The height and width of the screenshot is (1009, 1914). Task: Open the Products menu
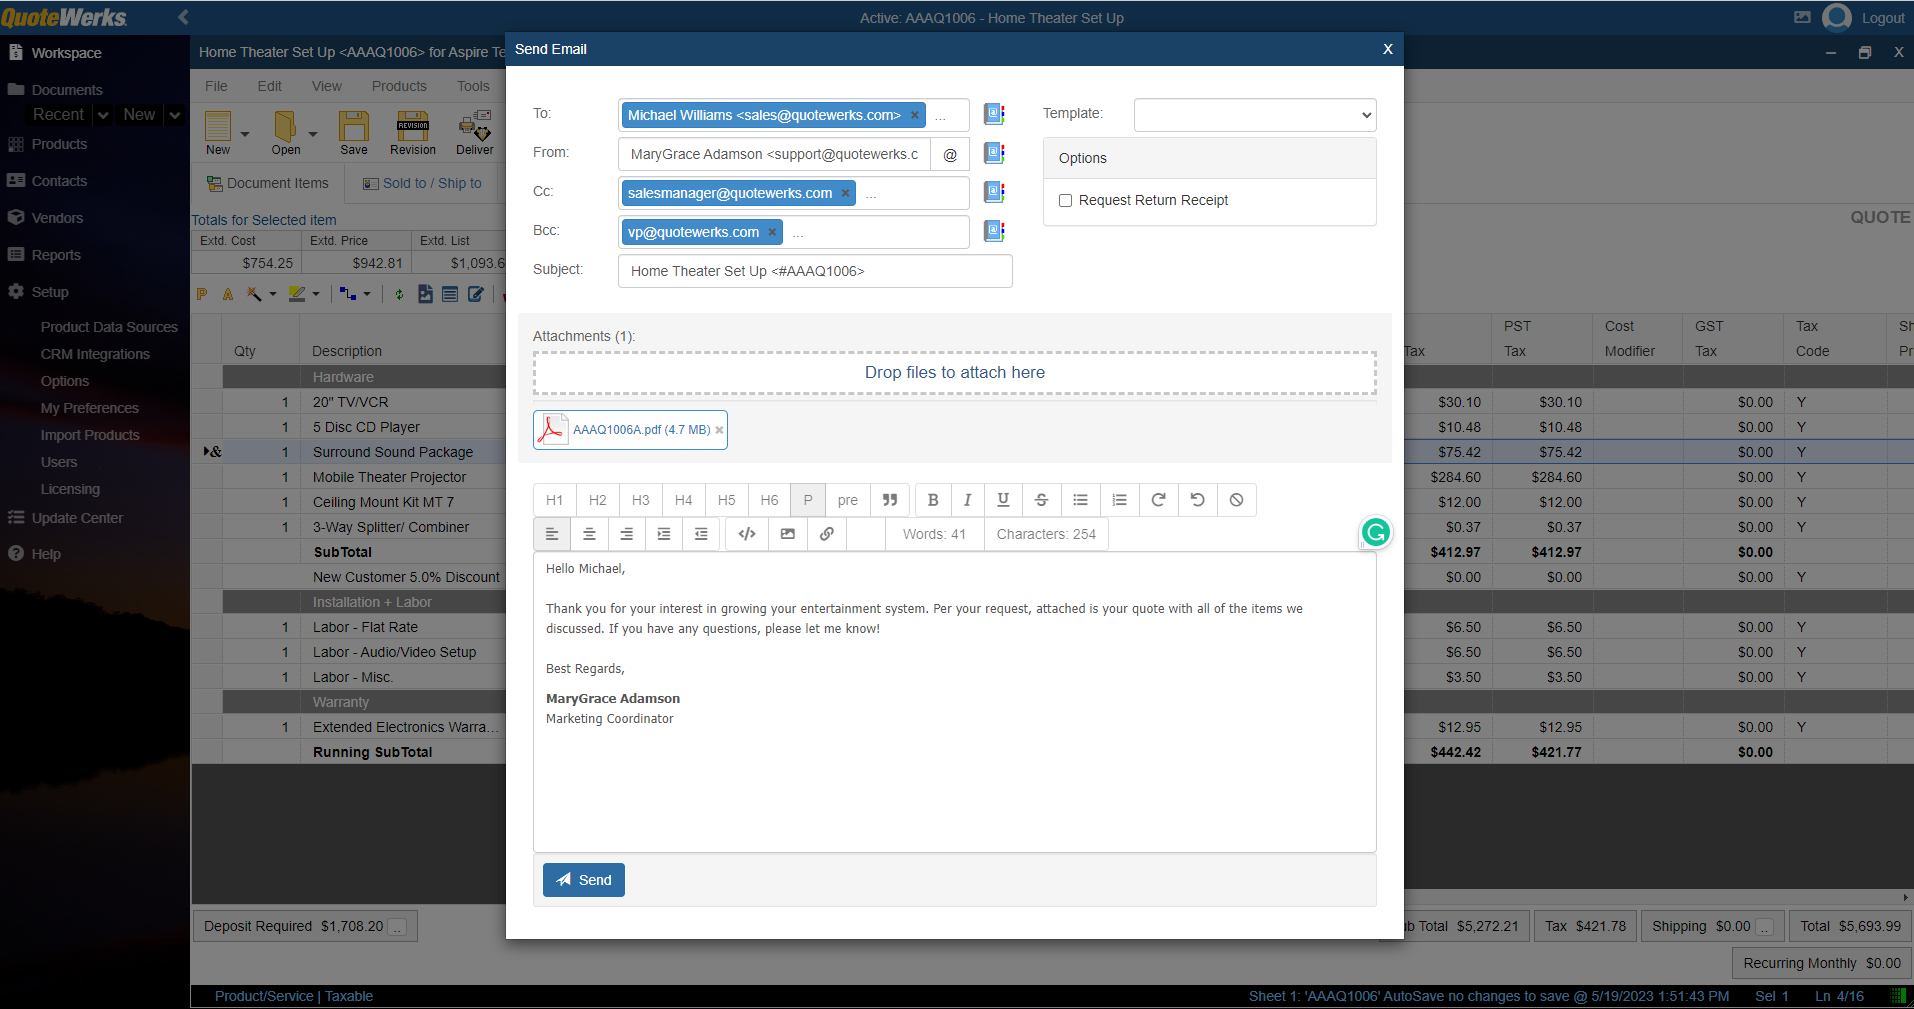(399, 86)
